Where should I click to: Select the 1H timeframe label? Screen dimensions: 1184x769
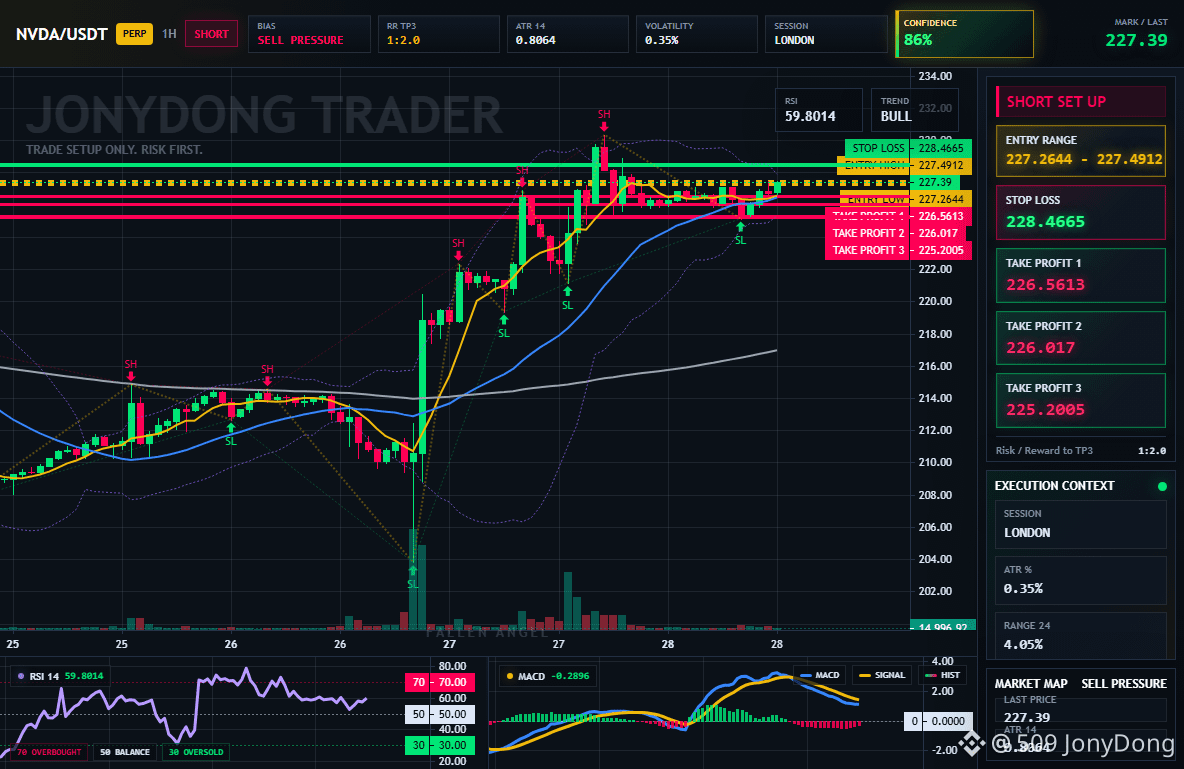pyautogui.click(x=169, y=34)
